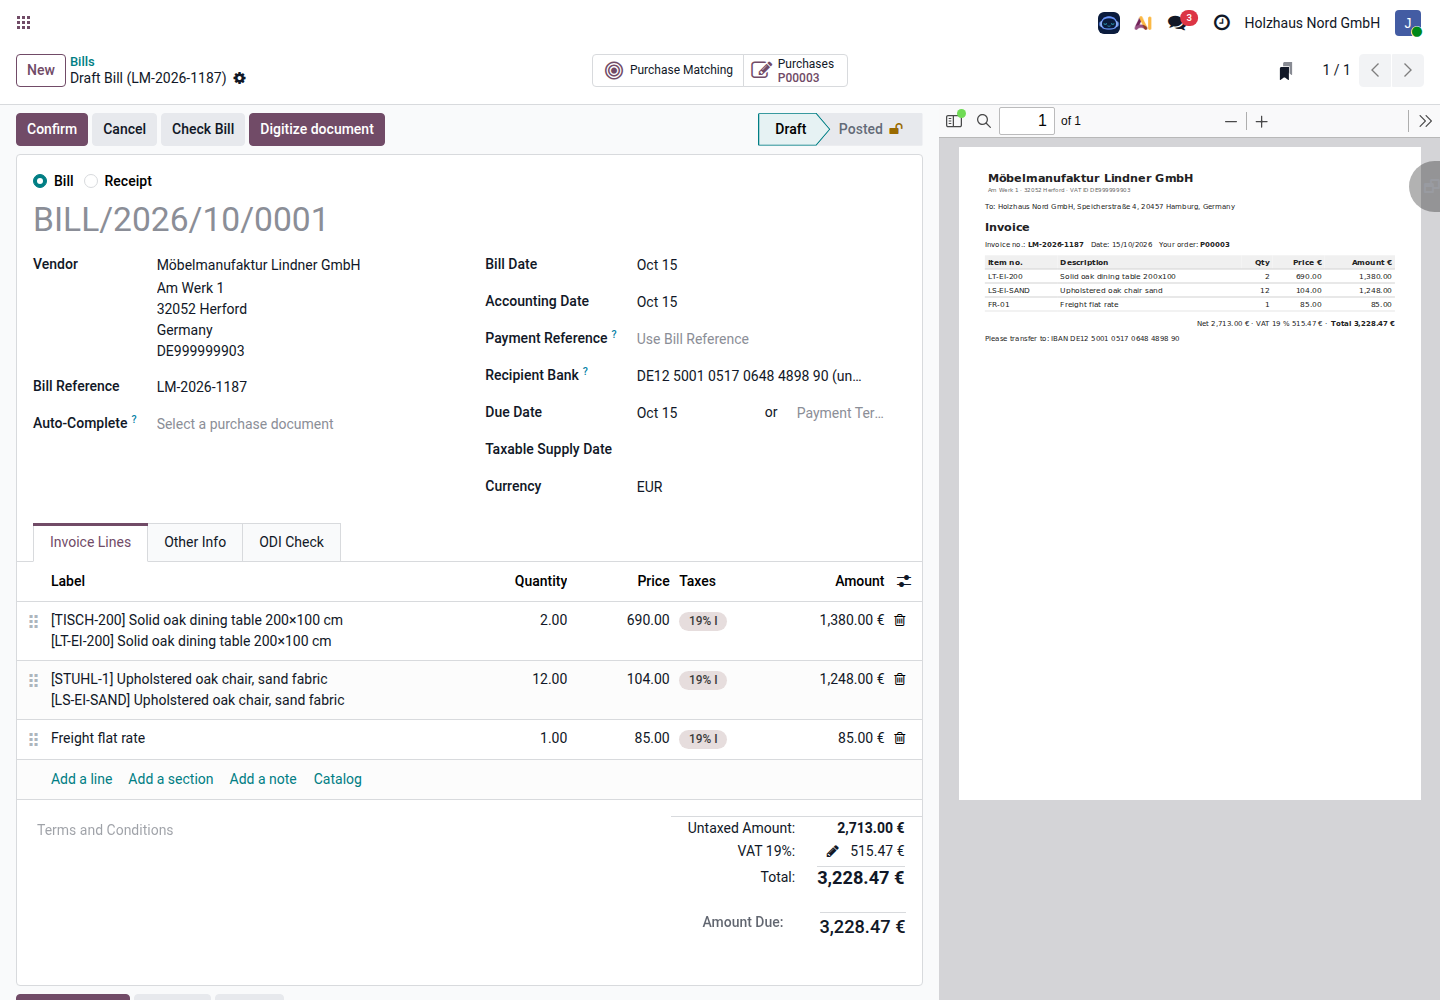Click the Payment Reference input field

[761, 339]
